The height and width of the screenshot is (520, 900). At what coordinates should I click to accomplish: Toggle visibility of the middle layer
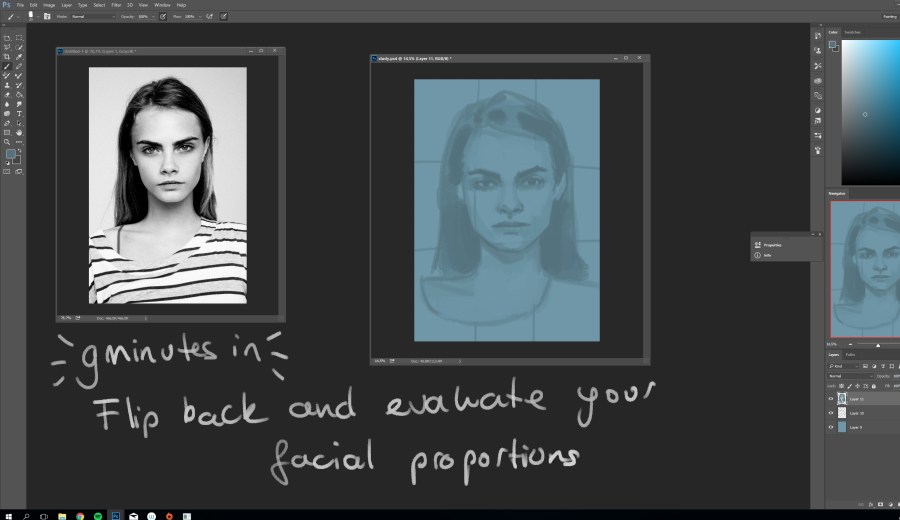[x=831, y=412]
